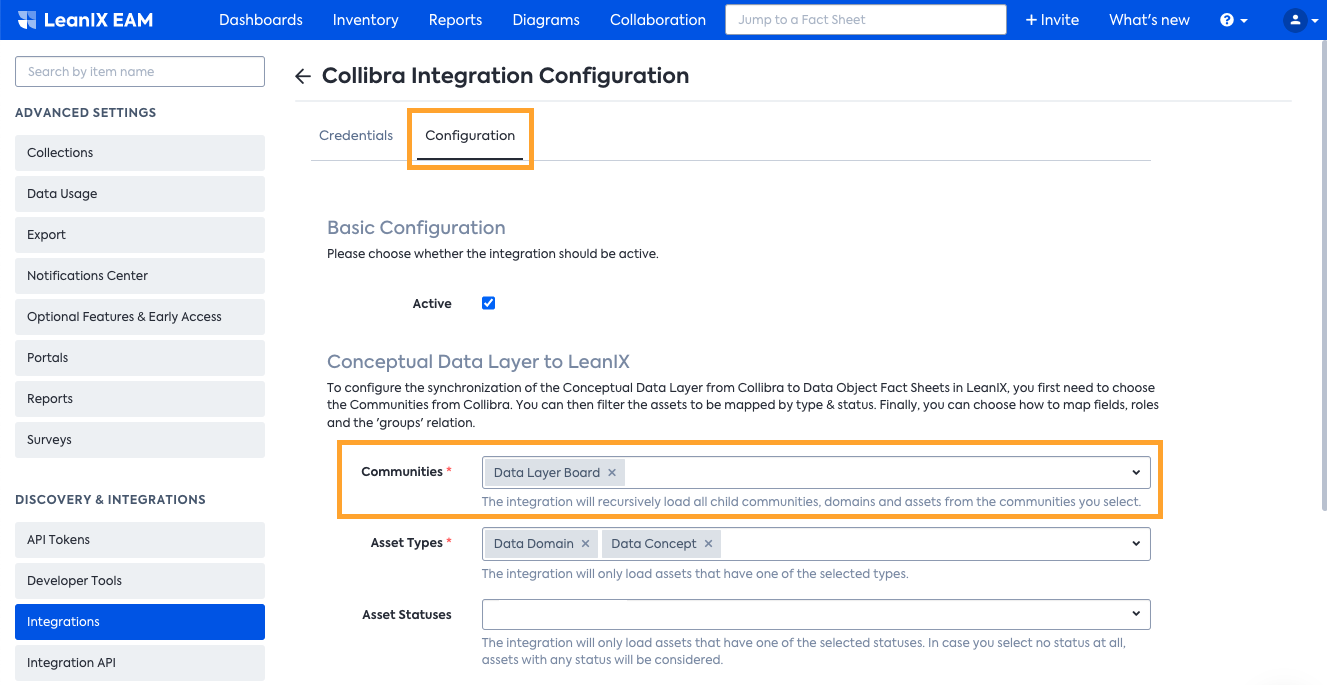Open Surveys settings

(x=140, y=440)
